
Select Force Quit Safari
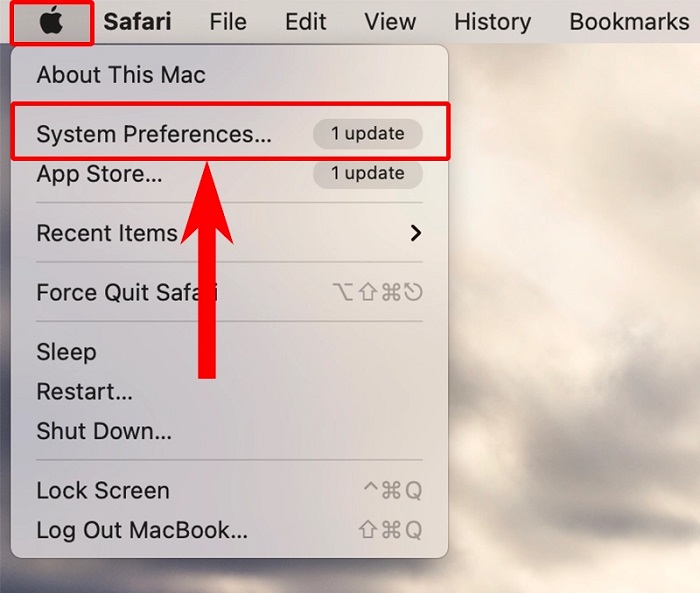pyautogui.click(x=127, y=293)
